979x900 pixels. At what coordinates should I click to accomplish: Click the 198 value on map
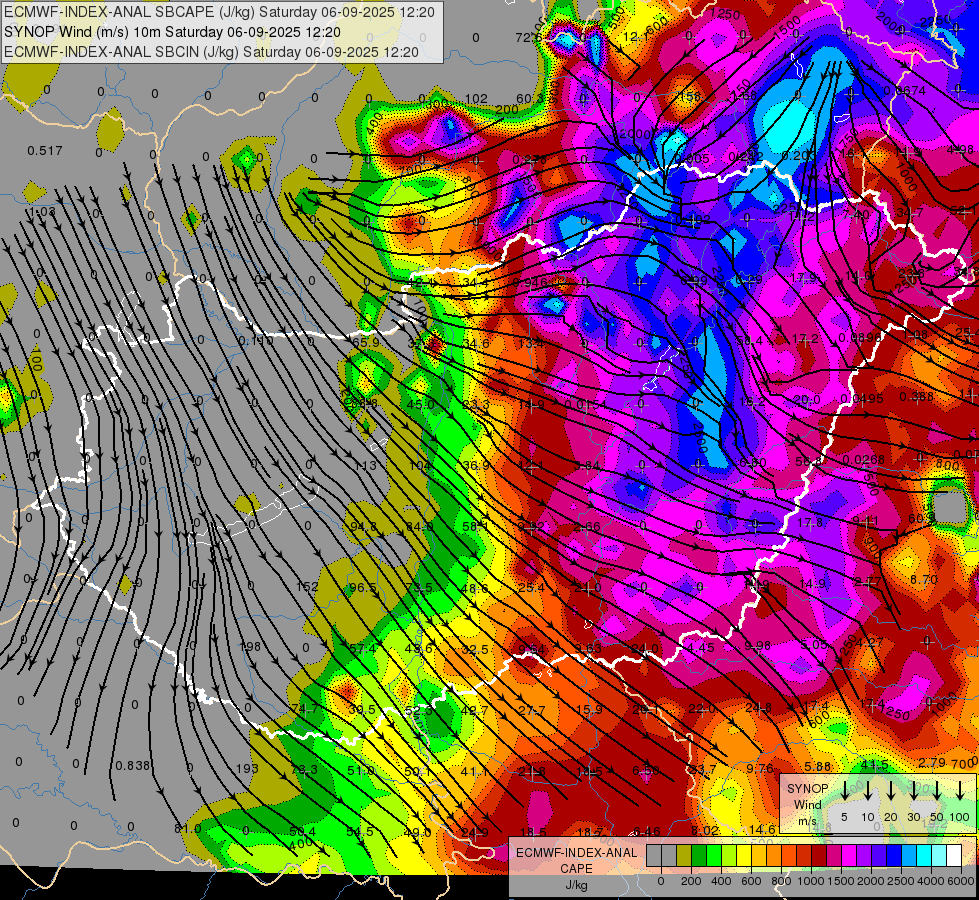click(250, 646)
